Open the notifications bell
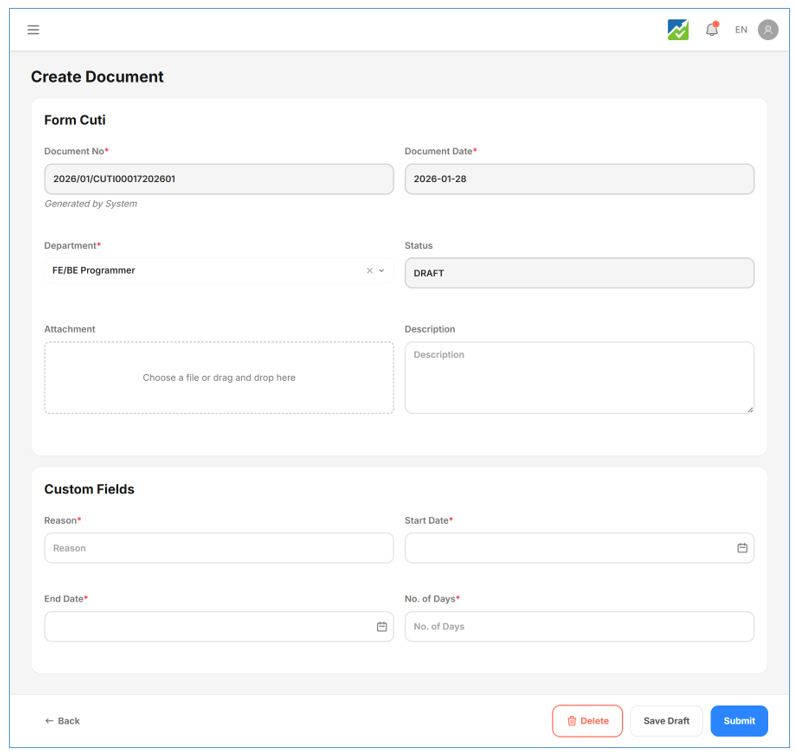796x753 pixels. pos(712,30)
